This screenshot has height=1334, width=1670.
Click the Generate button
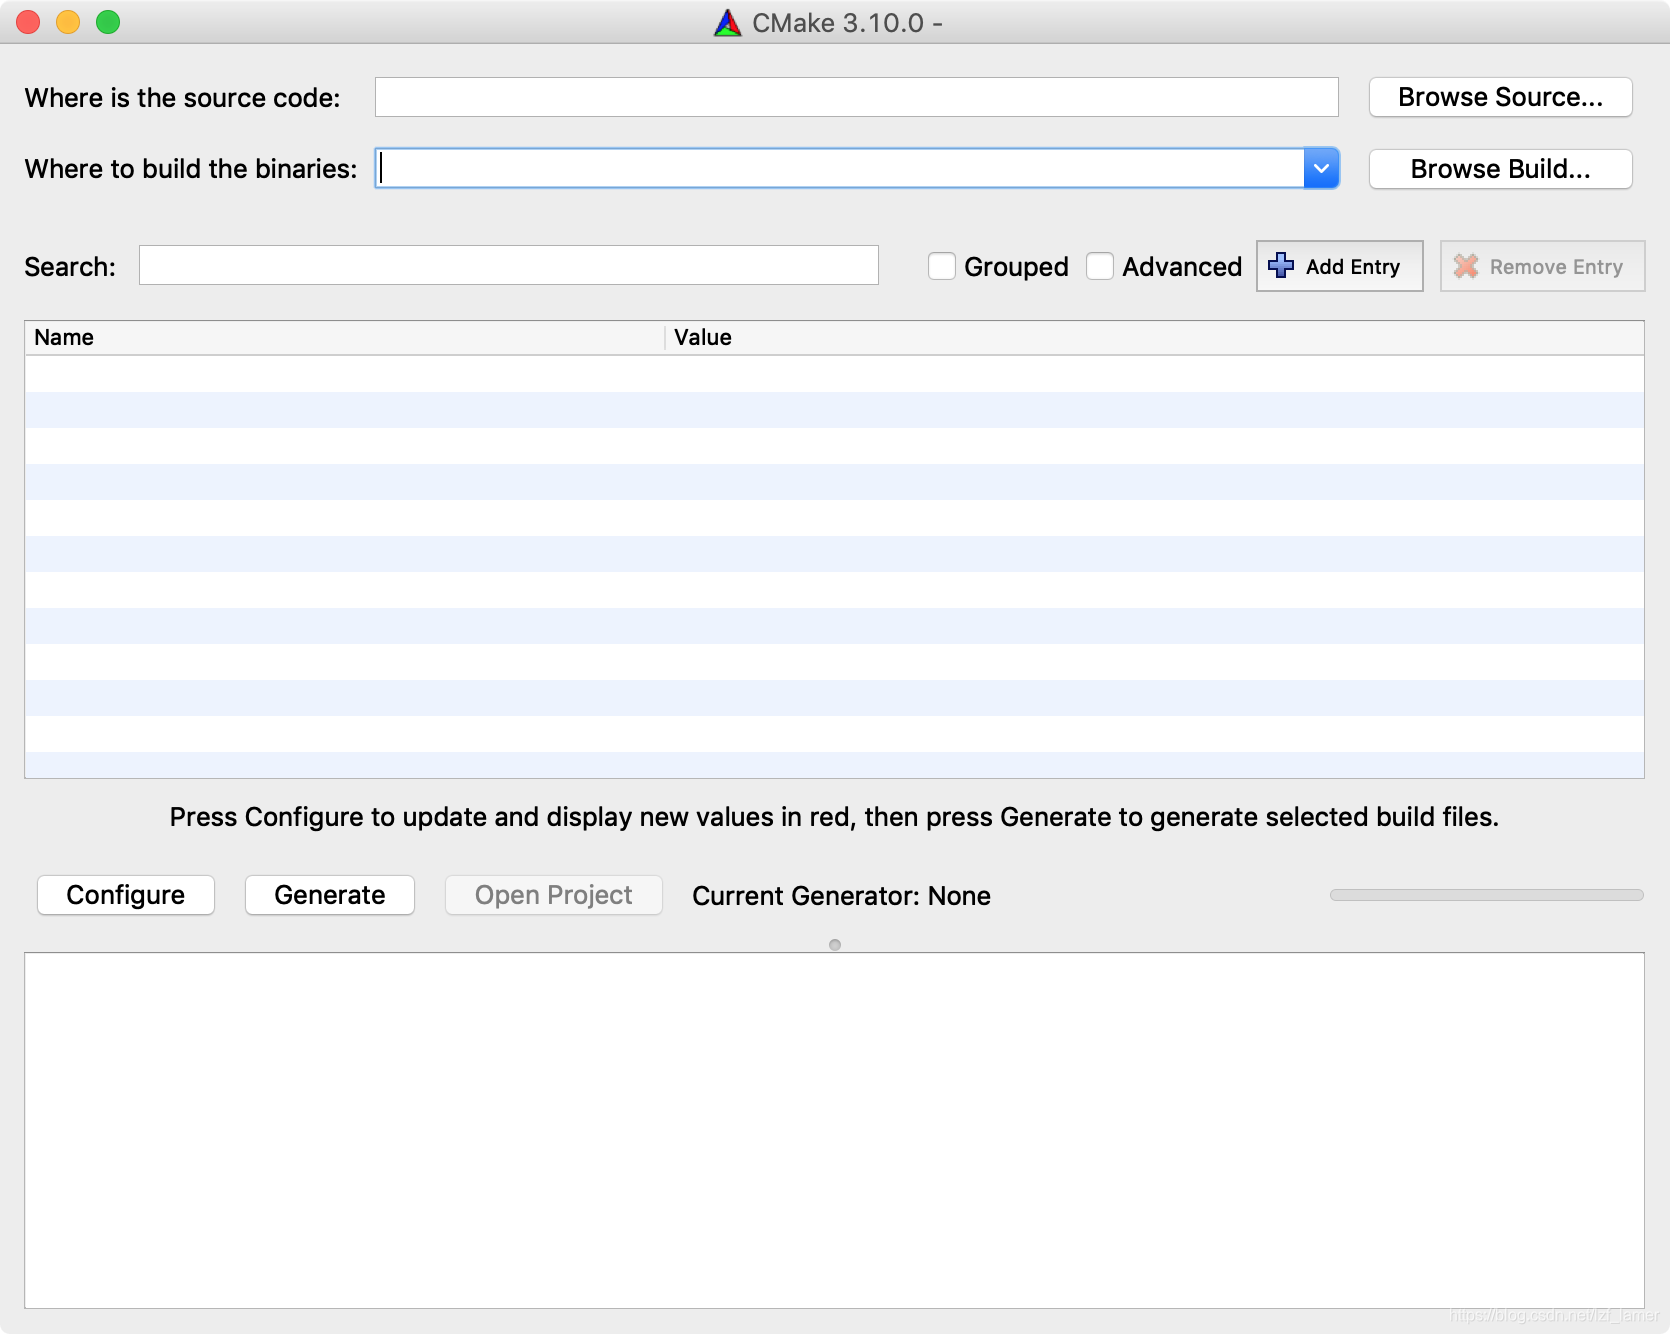coord(330,895)
